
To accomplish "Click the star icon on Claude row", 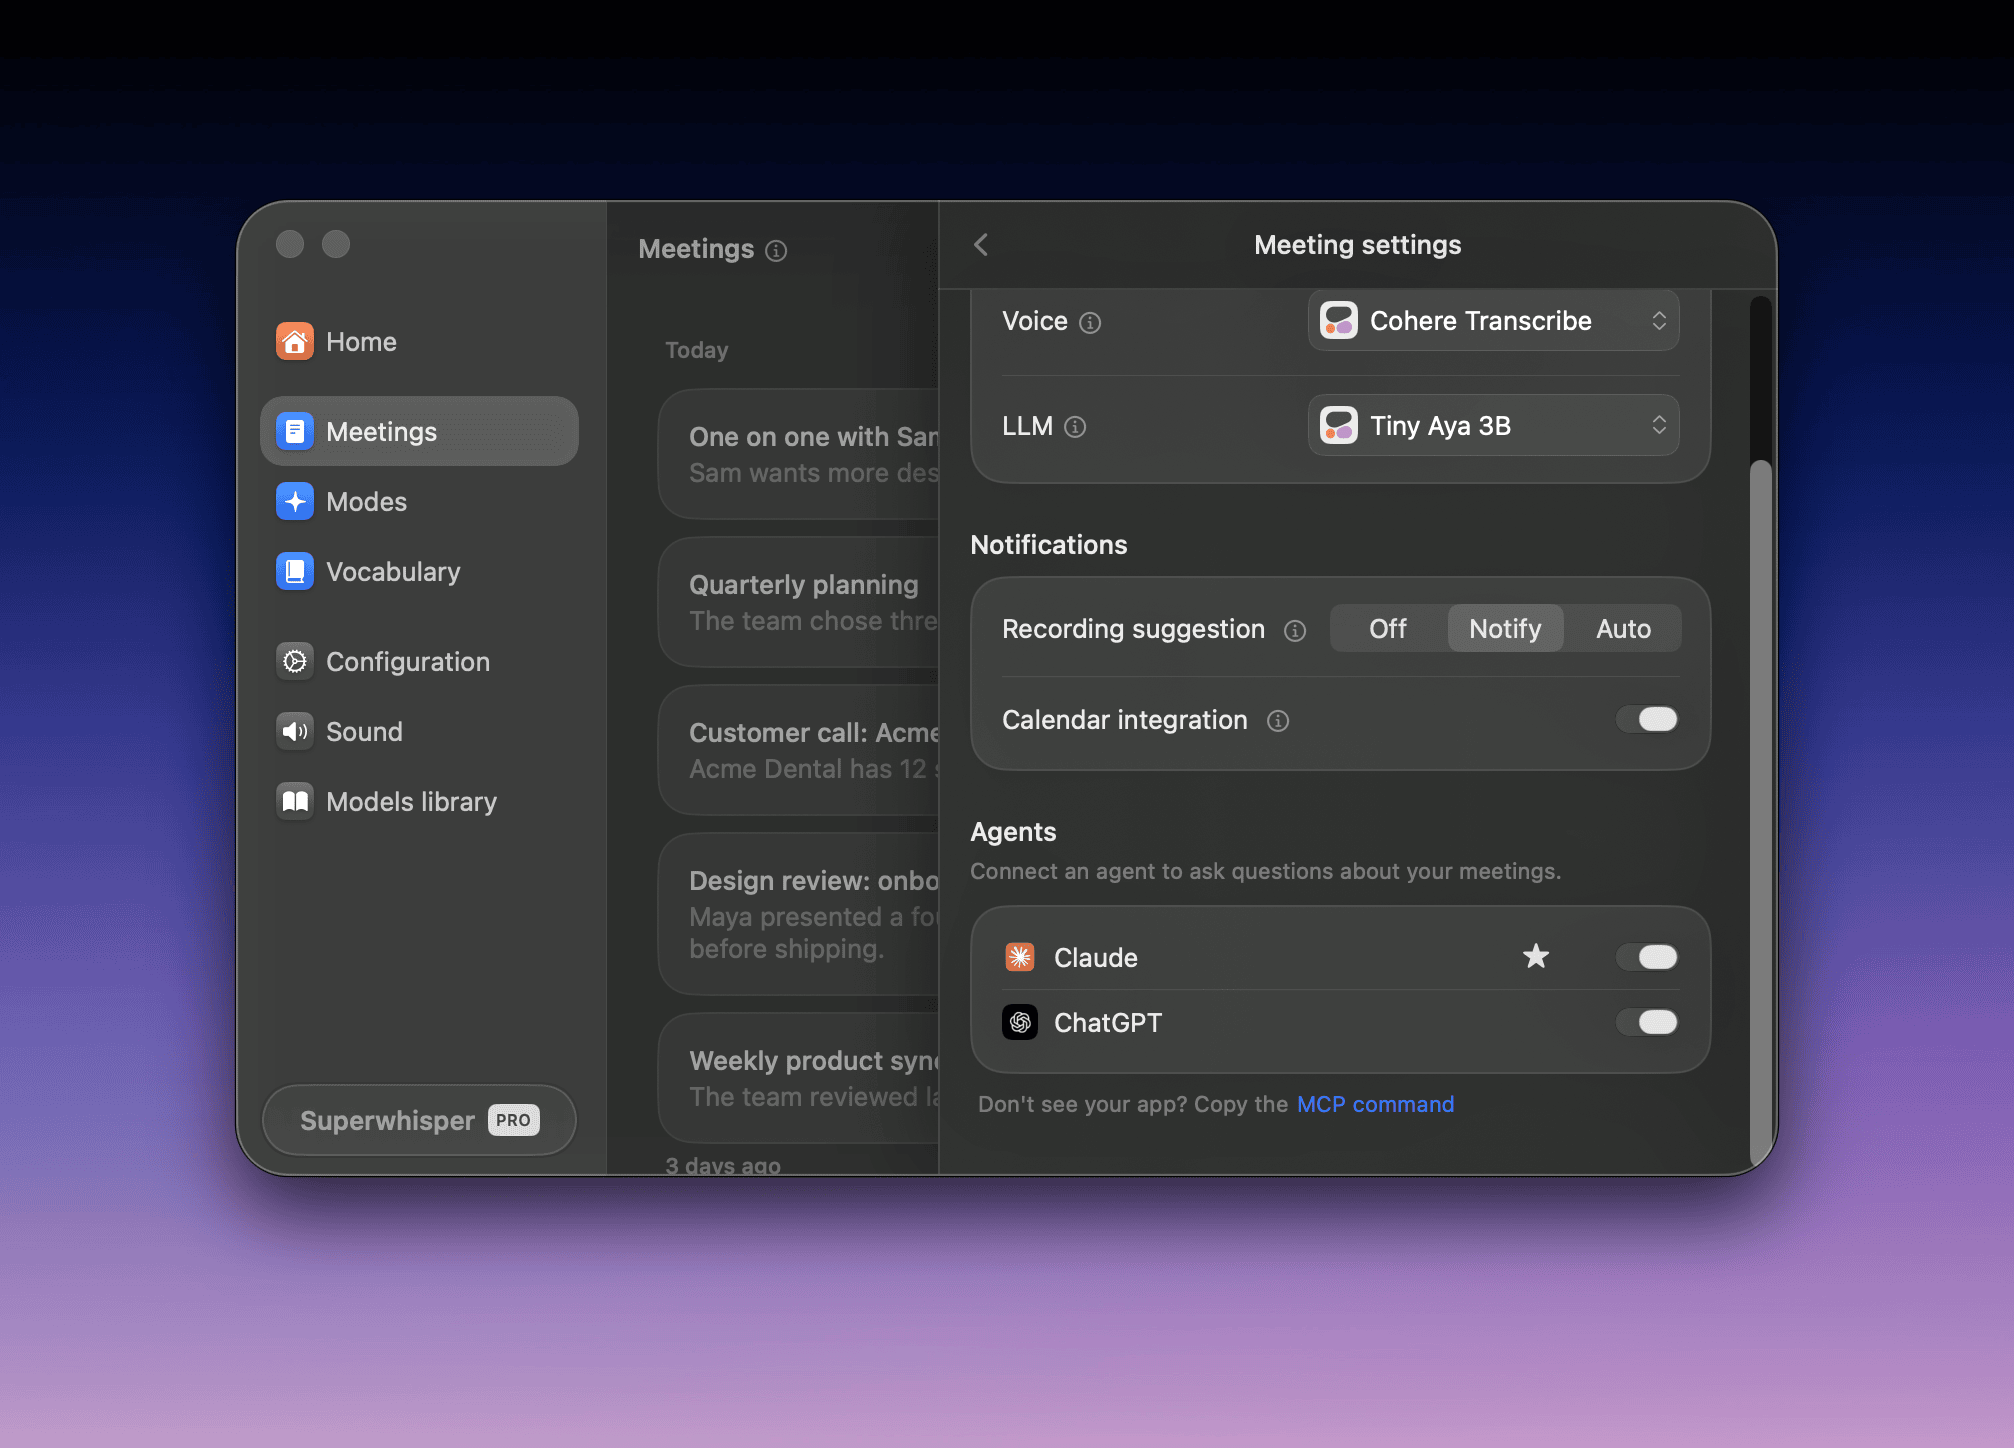I will (x=1536, y=957).
